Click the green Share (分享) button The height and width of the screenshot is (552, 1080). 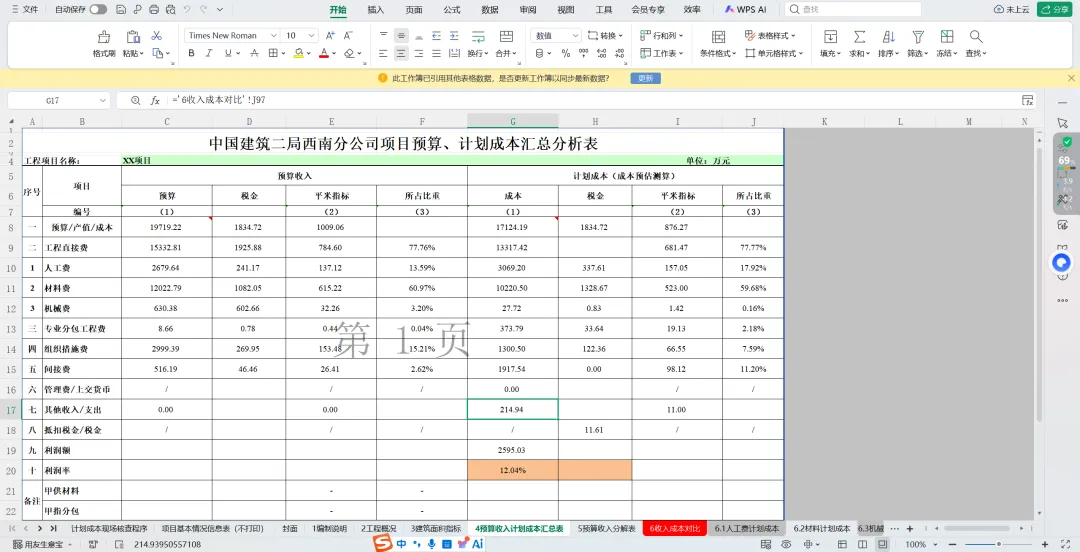pos(1055,9)
